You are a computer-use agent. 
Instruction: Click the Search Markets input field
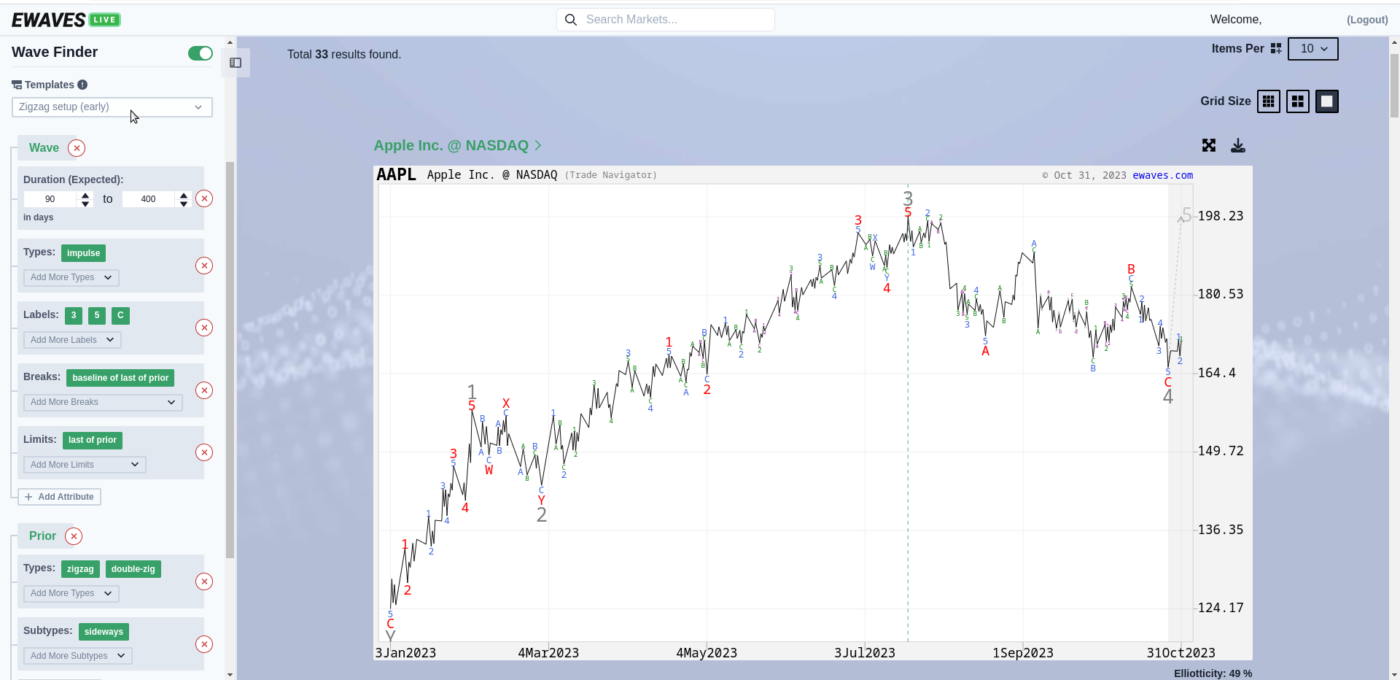(x=666, y=20)
